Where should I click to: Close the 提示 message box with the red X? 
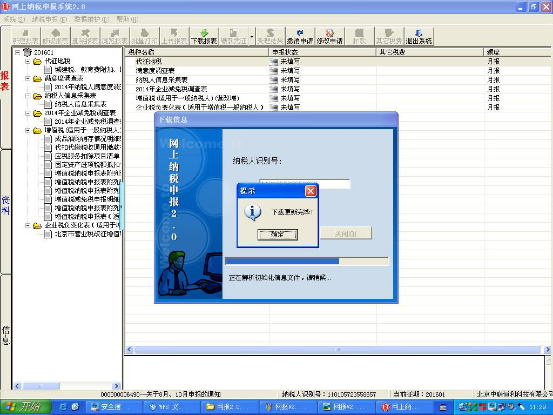click(310, 191)
